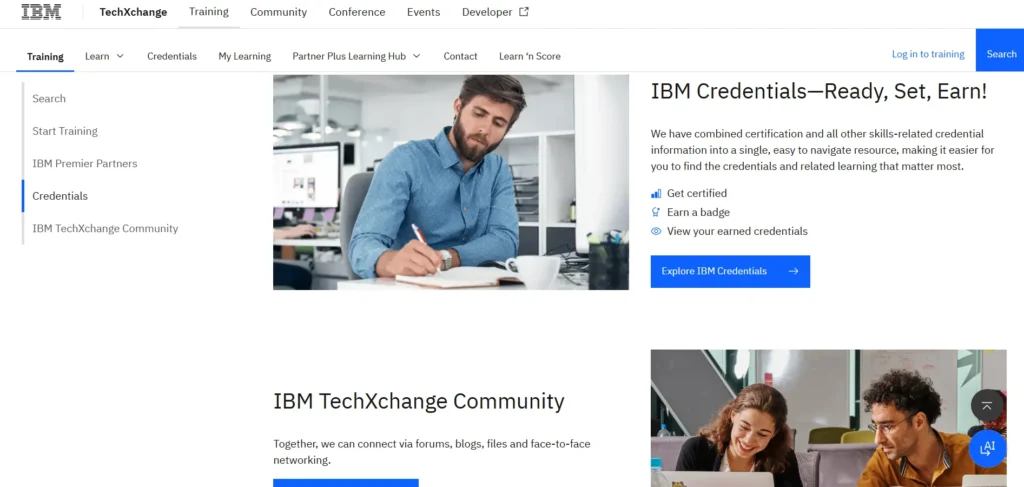Open the AI assistant chat bubble
The image size is (1024, 487).
(987, 448)
